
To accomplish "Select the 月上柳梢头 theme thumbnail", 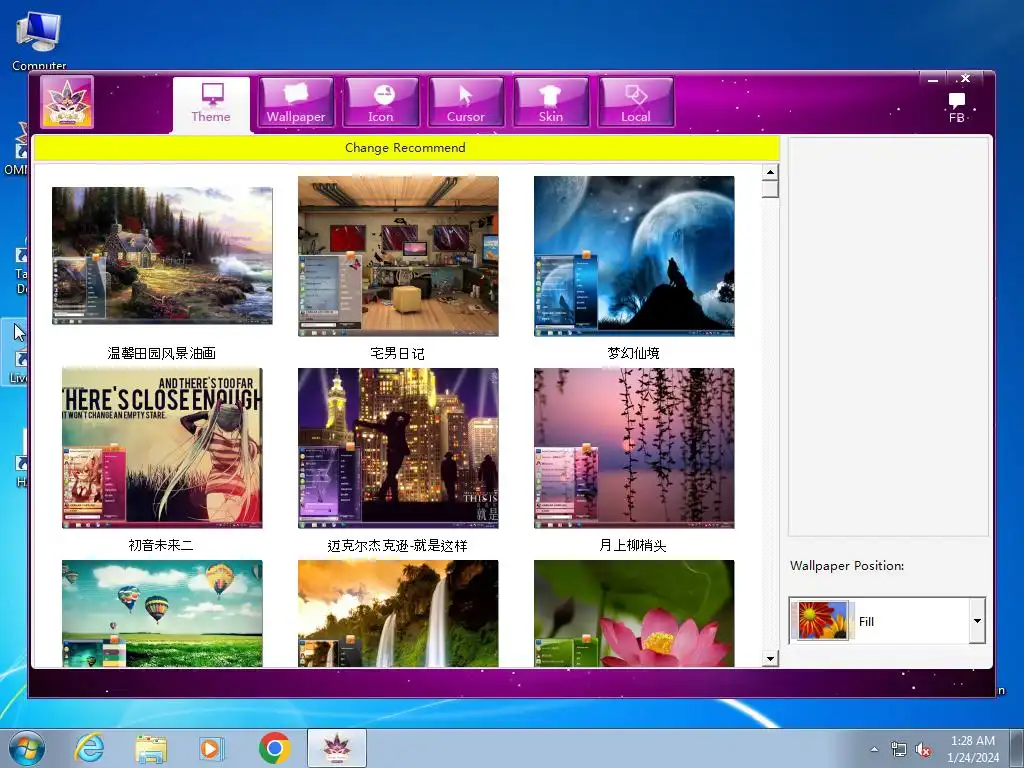I will pyautogui.click(x=633, y=448).
